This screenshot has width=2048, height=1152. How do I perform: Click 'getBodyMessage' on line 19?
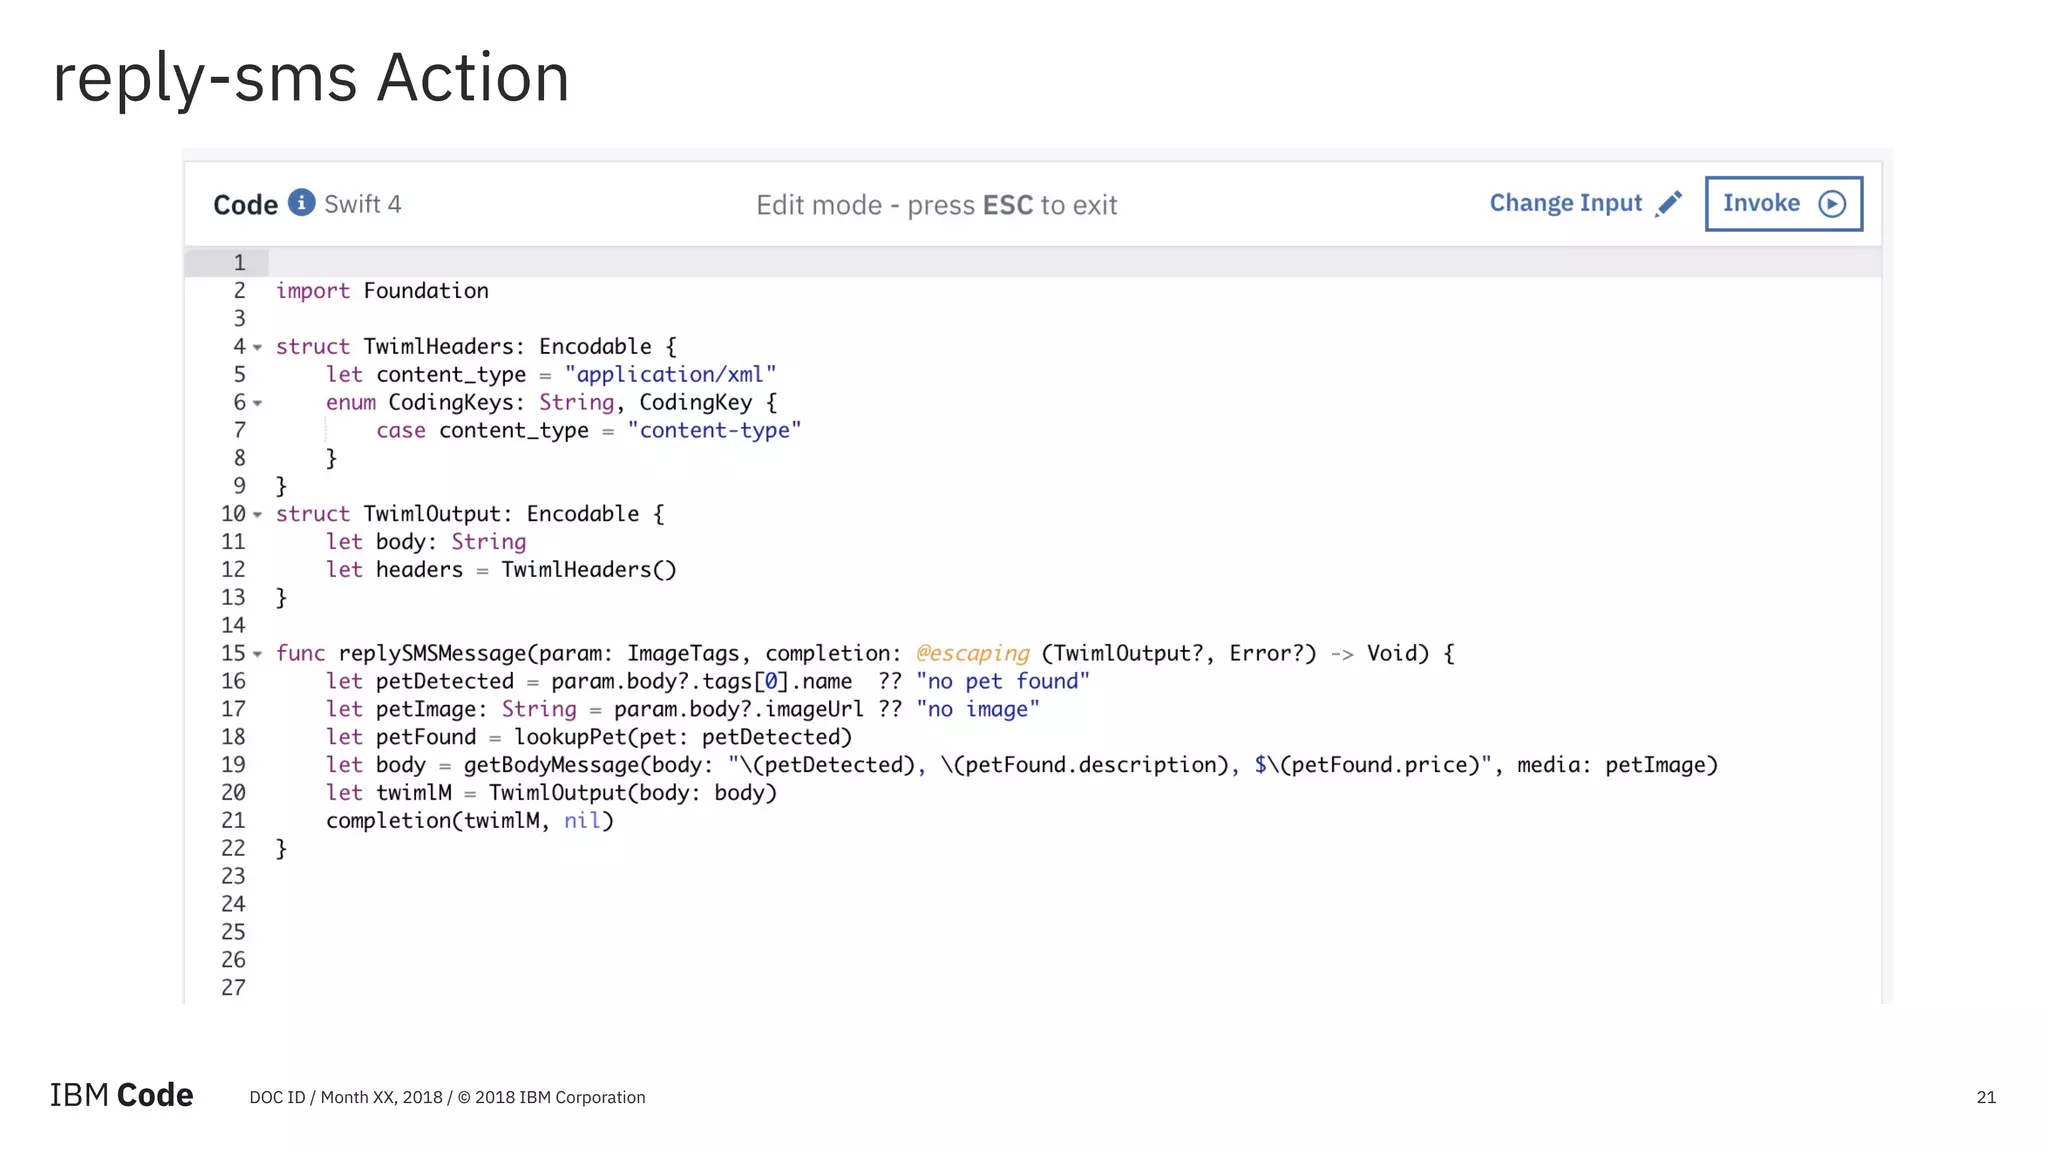pyautogui.click(x=551, y=766)
